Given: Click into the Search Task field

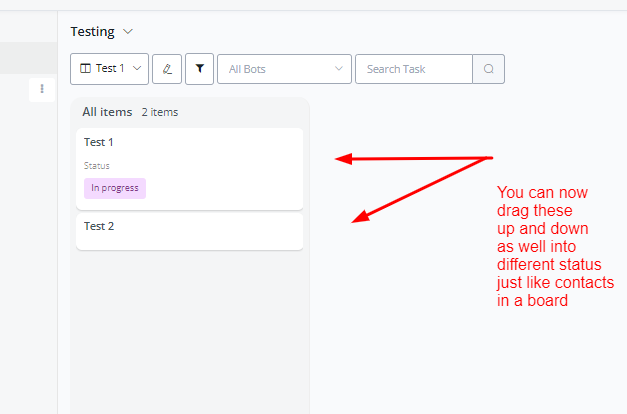Looking at the screenshot, I should pyautogui.click(x=413, y=69).
